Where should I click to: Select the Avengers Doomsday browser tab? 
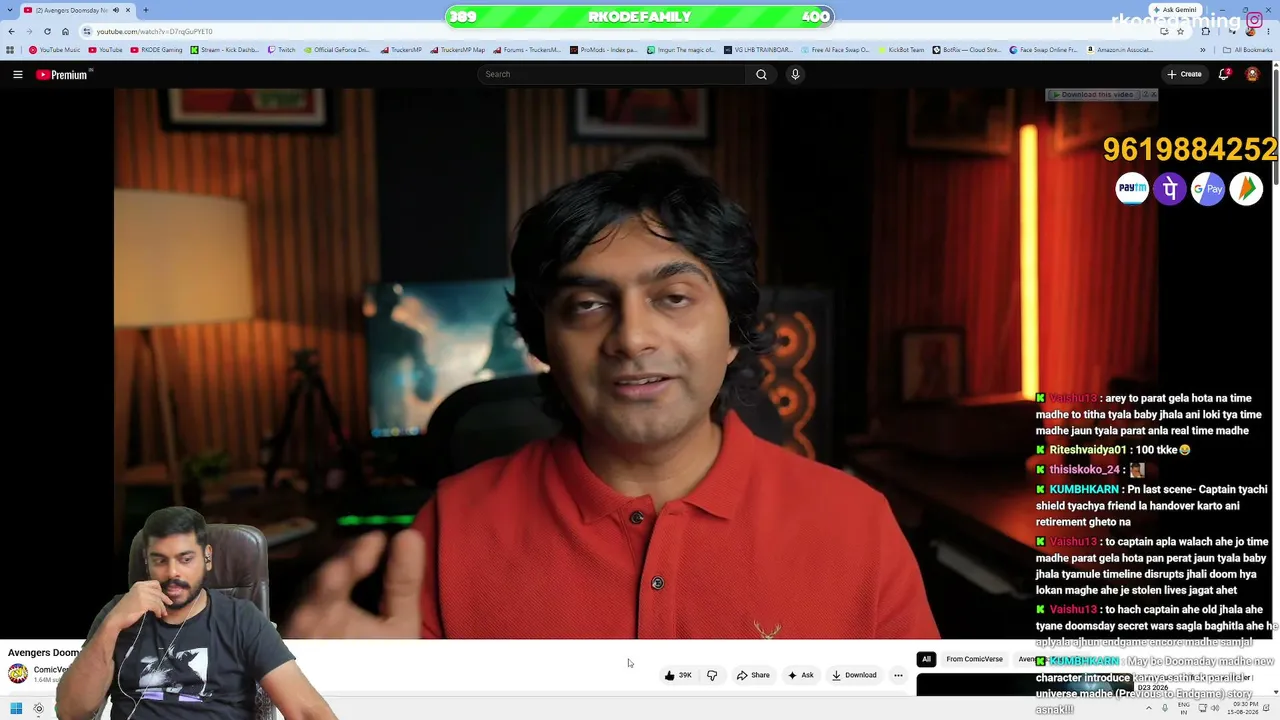point(78,10)
